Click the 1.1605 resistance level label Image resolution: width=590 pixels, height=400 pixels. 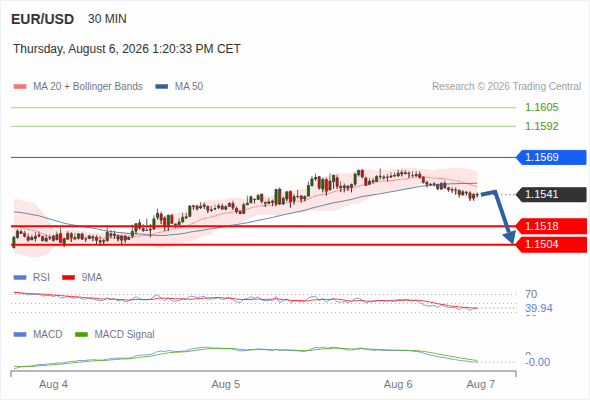coord(541,108)
